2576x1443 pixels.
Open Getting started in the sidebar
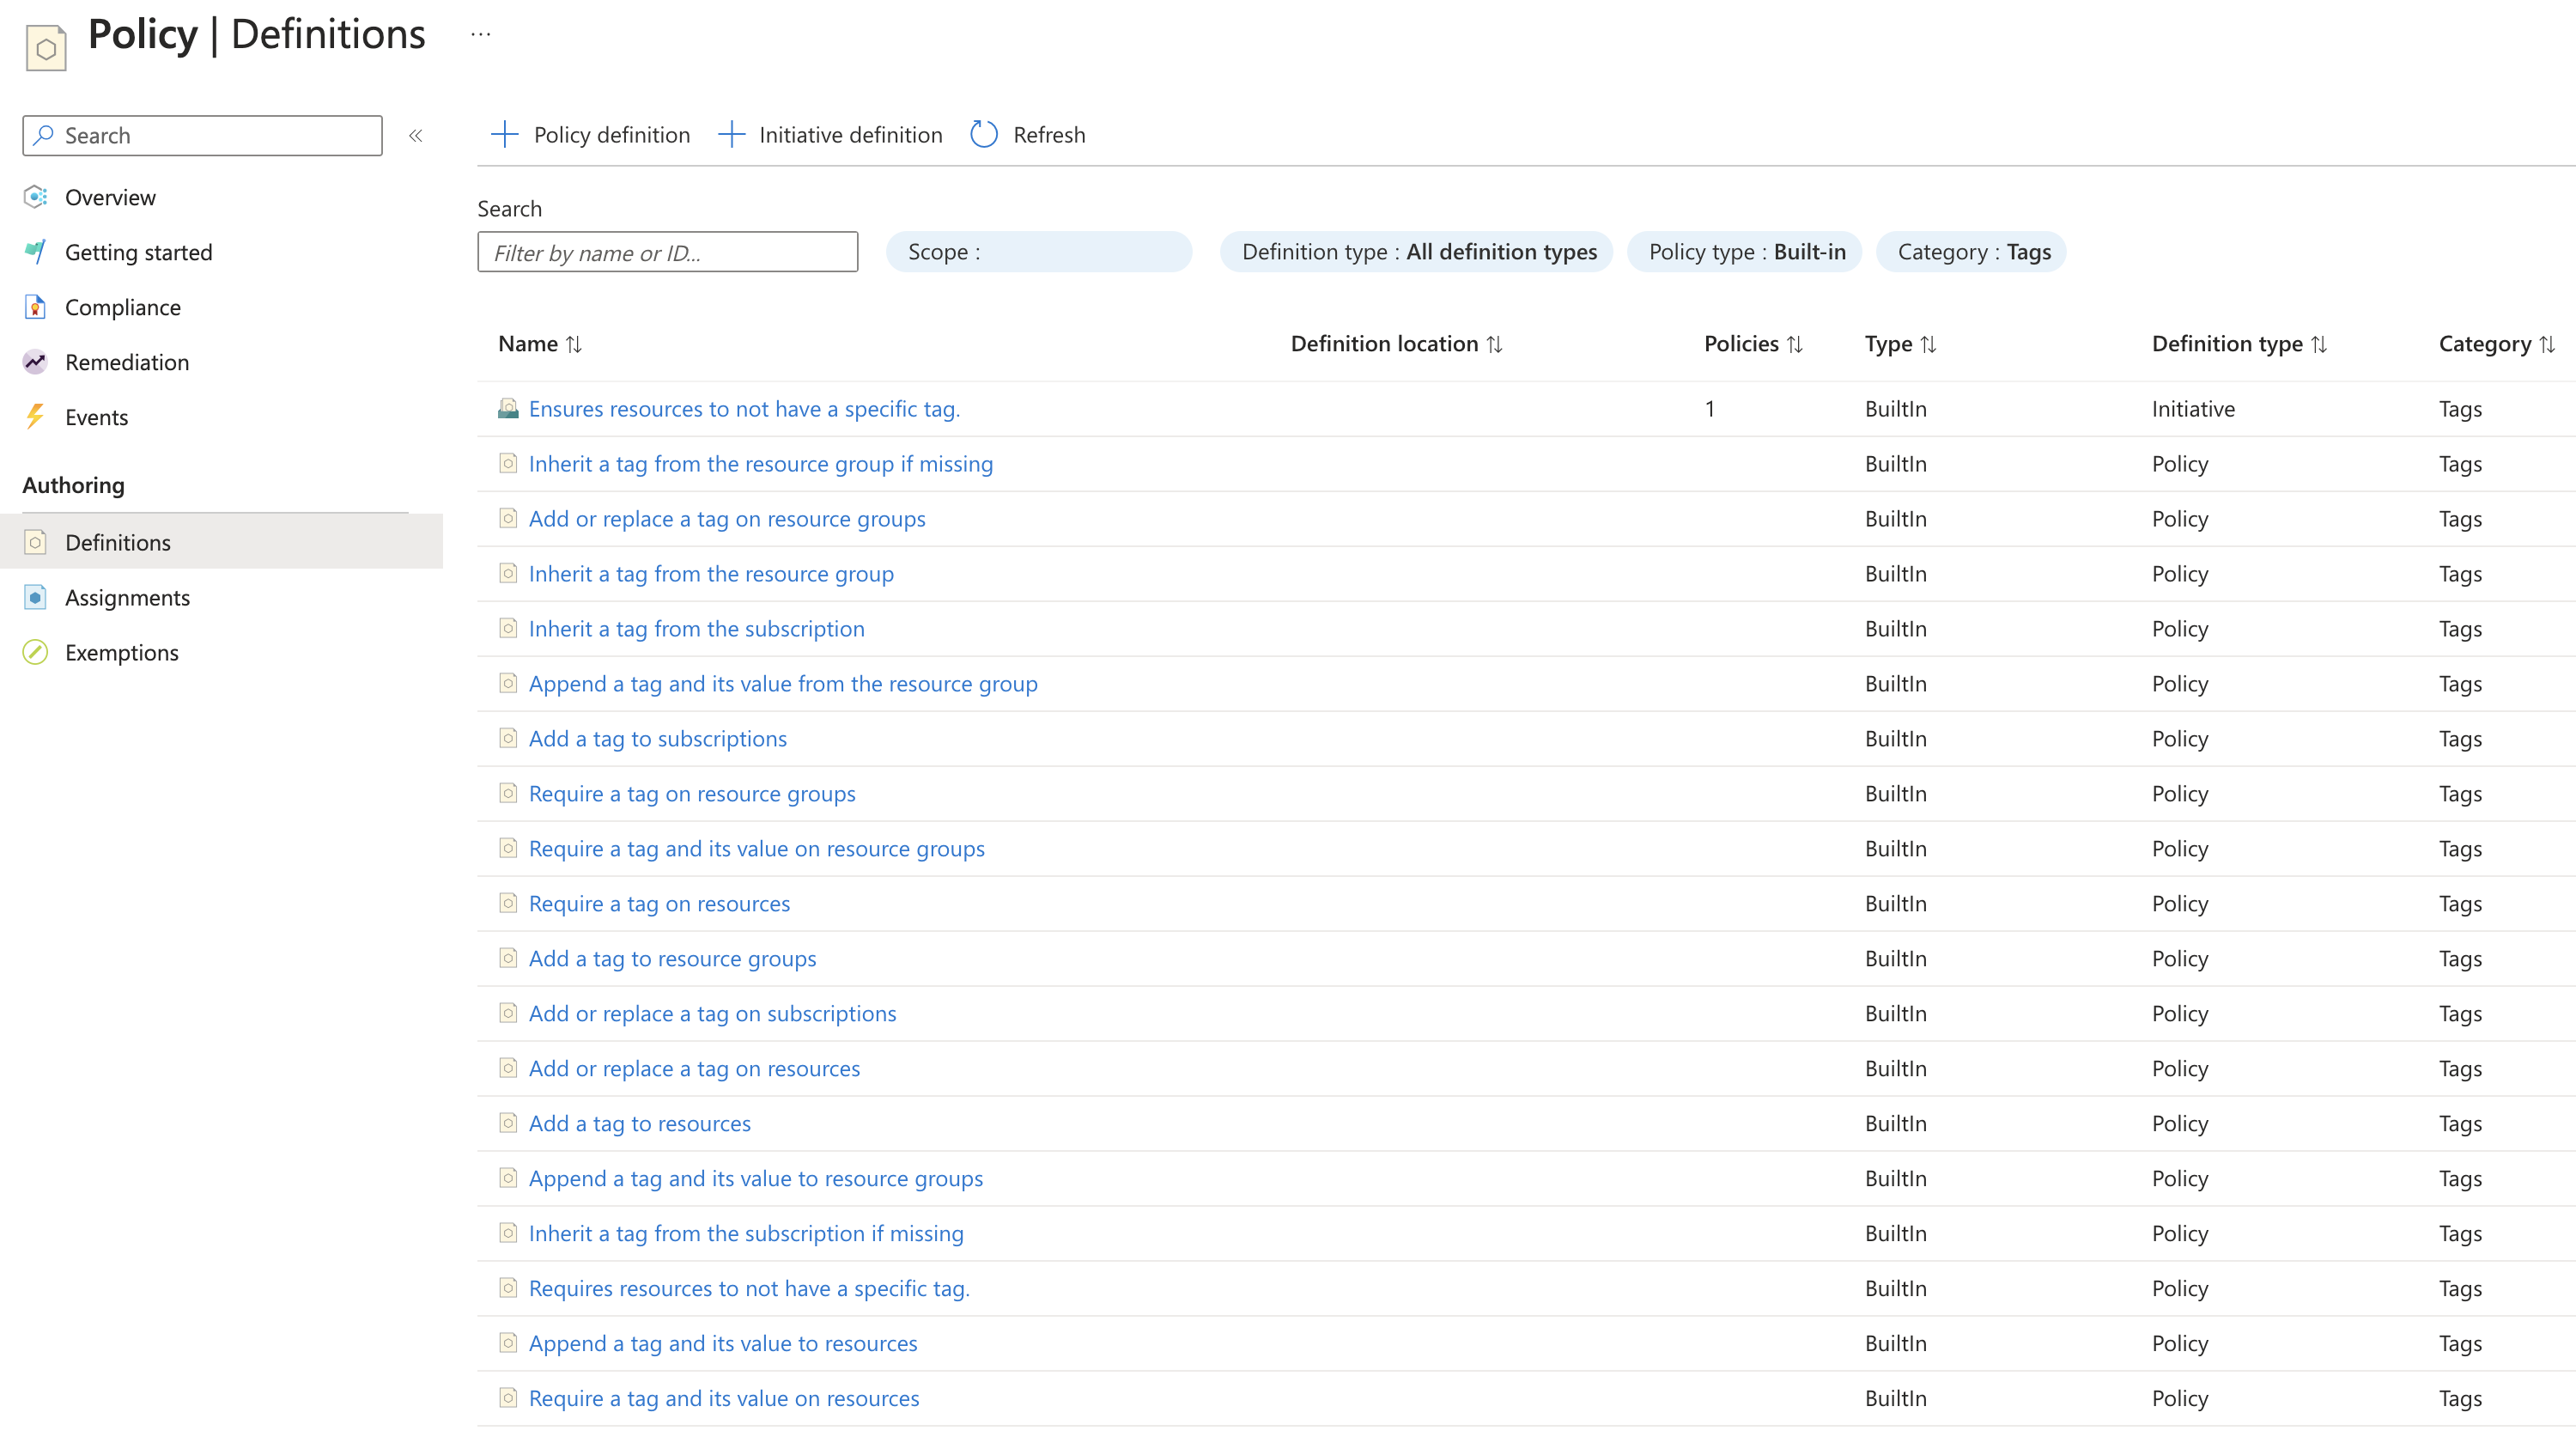138,252
